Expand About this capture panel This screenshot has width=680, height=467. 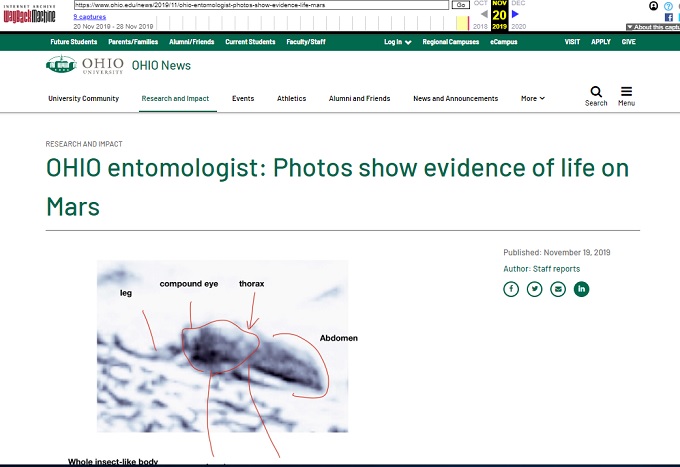[653, 27]
